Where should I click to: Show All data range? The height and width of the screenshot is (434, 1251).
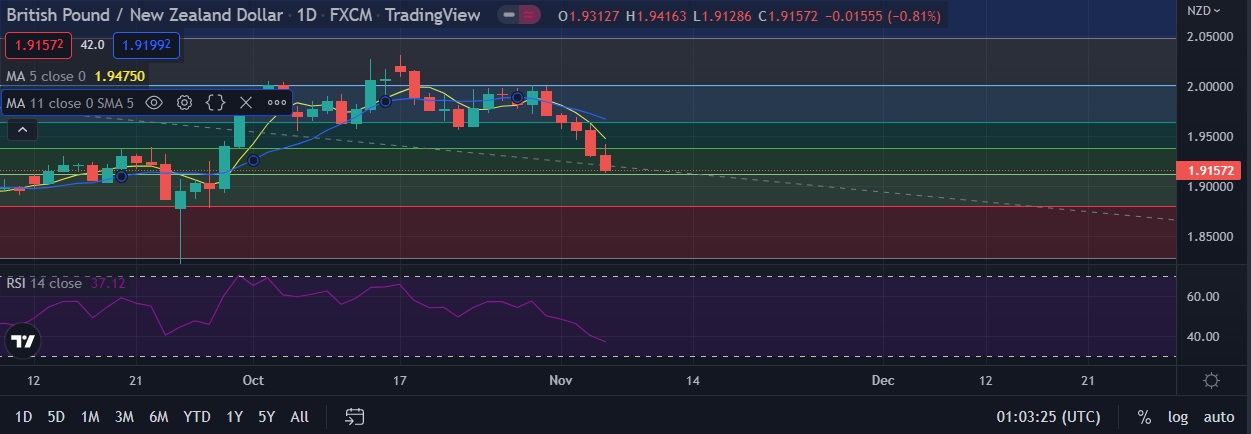pos(299,417)
